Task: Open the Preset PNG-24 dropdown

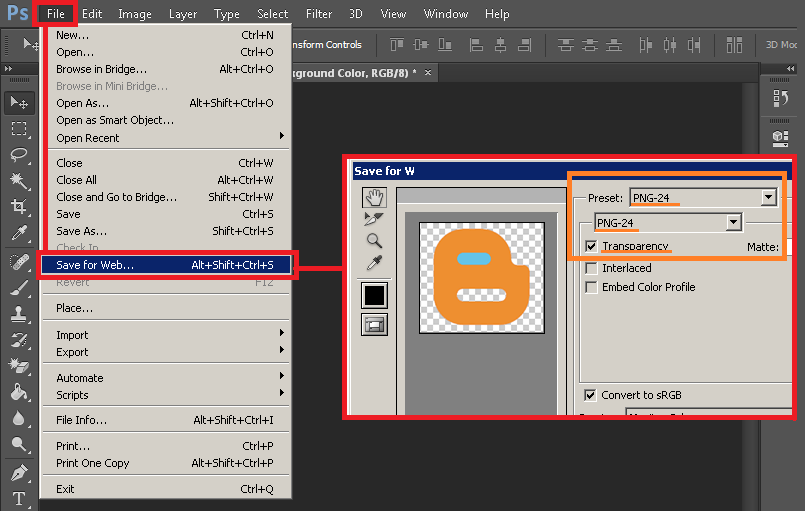Action: (x=703, y=198)
